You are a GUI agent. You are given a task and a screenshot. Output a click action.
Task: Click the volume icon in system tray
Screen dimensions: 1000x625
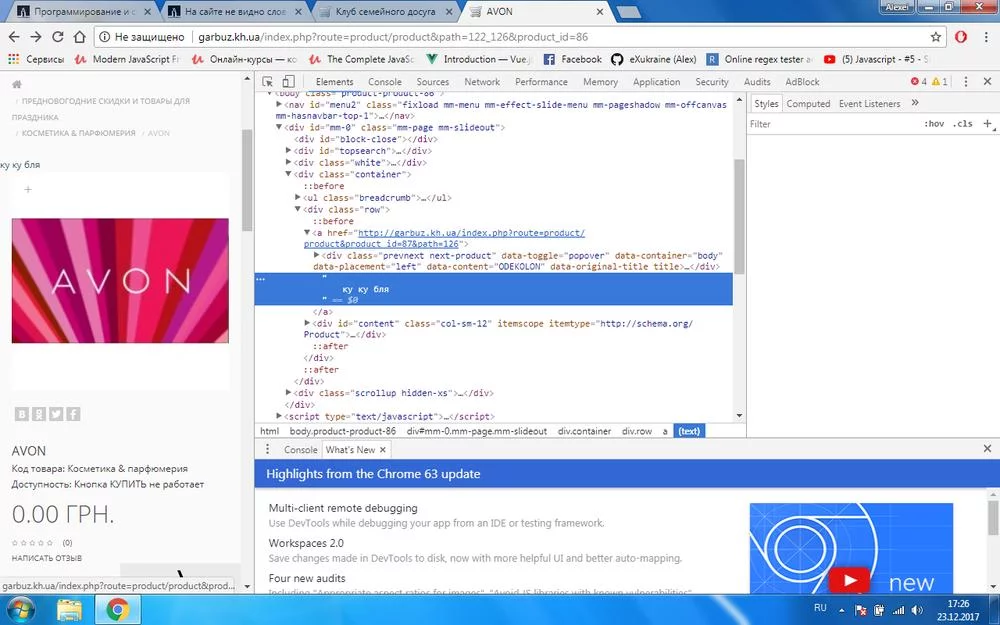pyautogui.click(x=917, y=610)
